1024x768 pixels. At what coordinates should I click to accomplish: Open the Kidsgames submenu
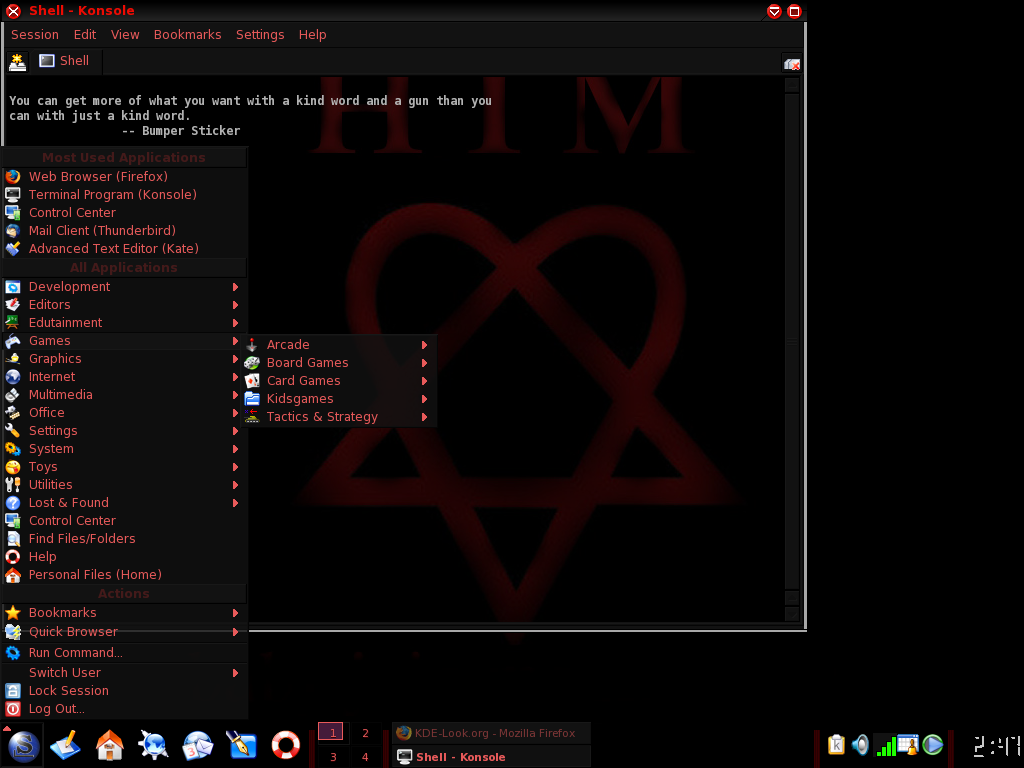(x=339, y=398)
